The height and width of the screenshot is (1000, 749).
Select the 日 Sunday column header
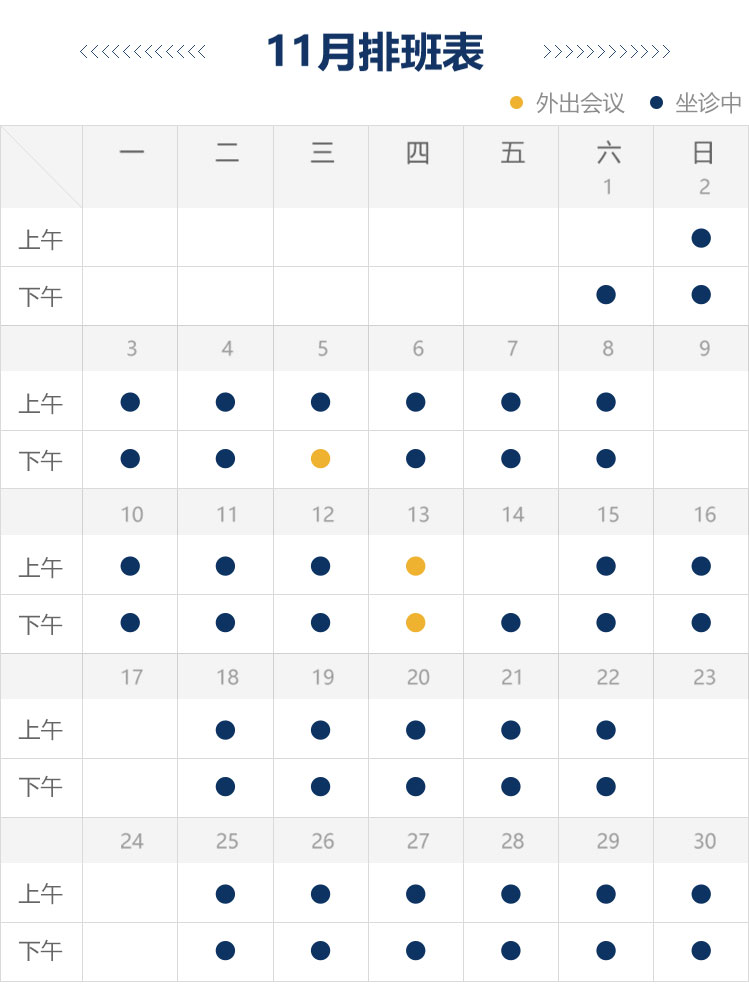703,153
